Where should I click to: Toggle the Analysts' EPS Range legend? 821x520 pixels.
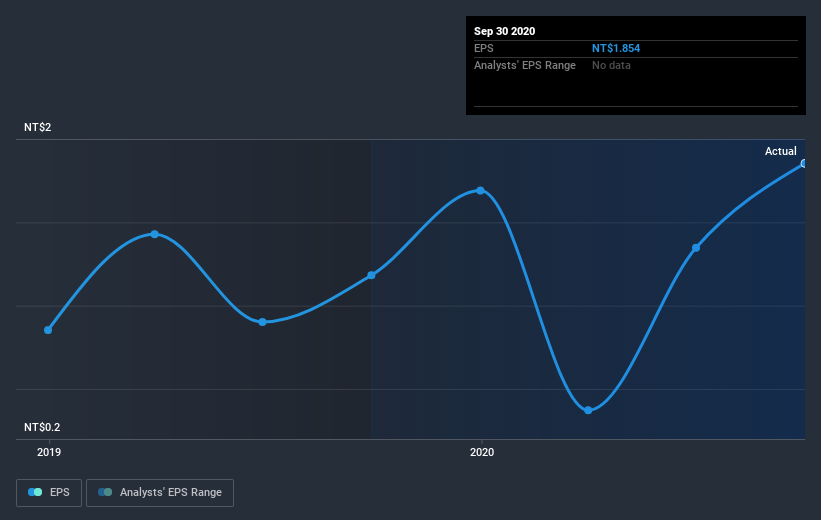click(x=160, y=493)
